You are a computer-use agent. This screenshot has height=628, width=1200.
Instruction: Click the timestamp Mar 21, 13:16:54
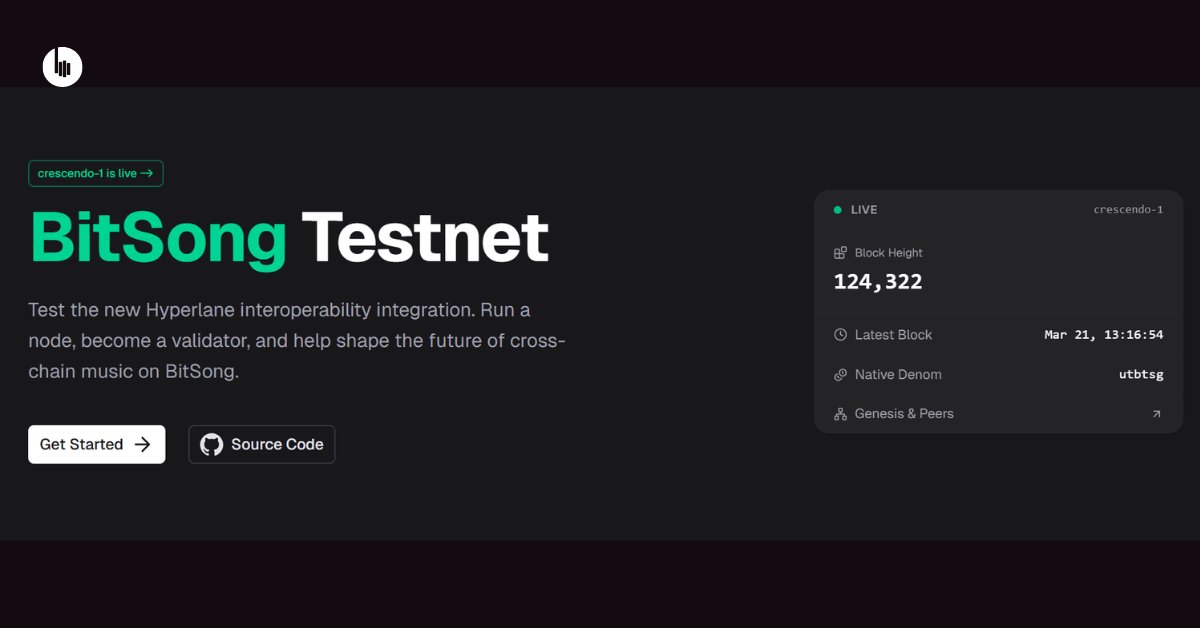[1104, 335]
